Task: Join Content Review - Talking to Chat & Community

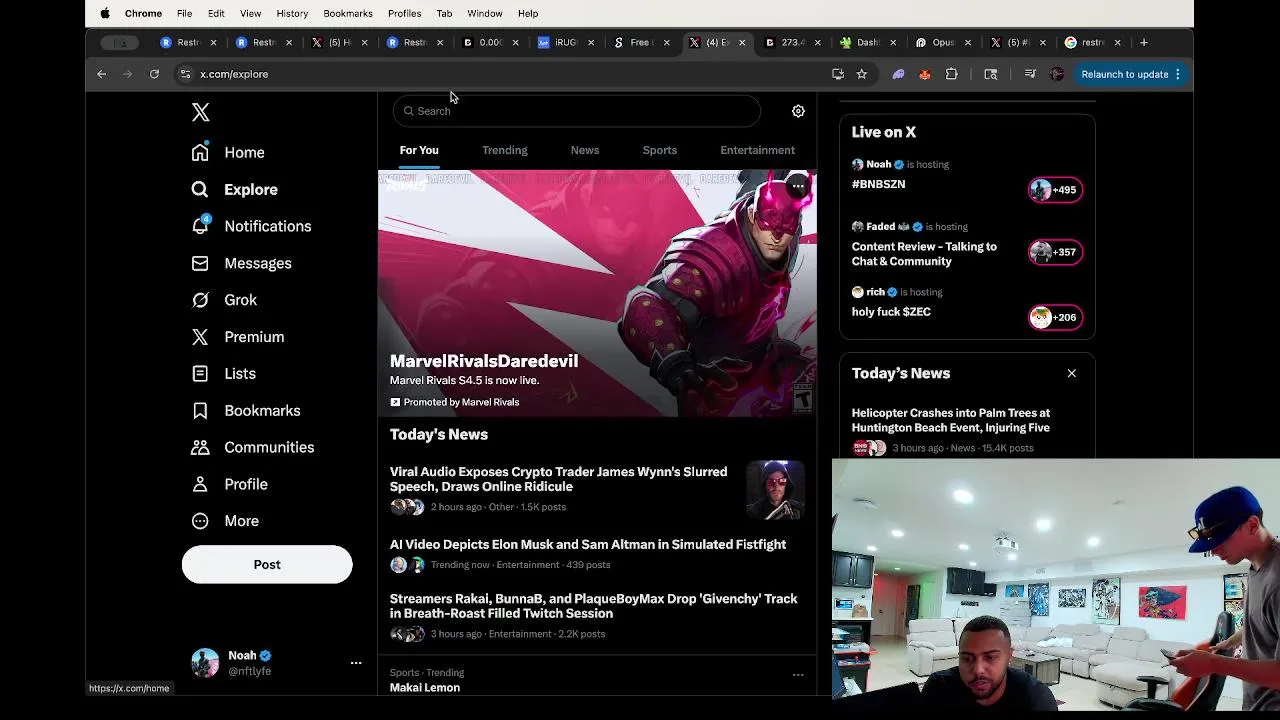Action: coord(924,254)
